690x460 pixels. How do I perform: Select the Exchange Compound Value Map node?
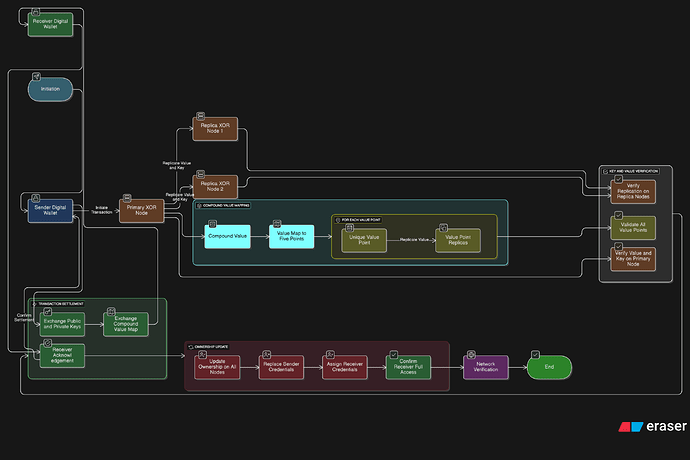126,324
